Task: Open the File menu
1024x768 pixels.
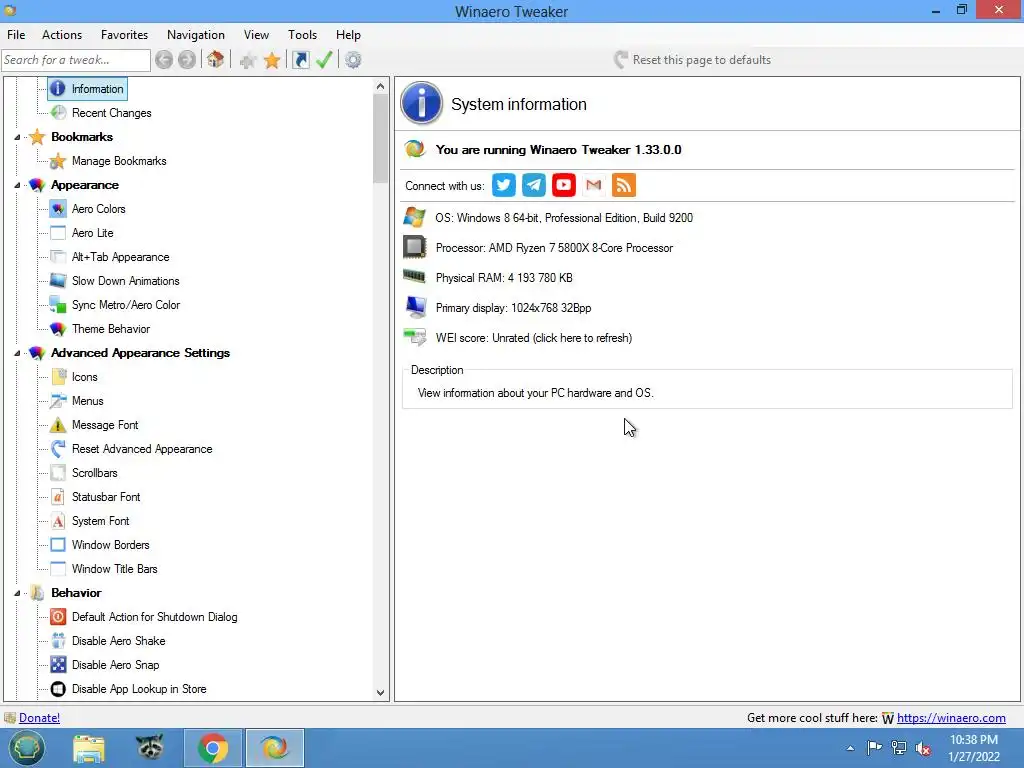Action: pyautogui.click(x=16, y=35)
